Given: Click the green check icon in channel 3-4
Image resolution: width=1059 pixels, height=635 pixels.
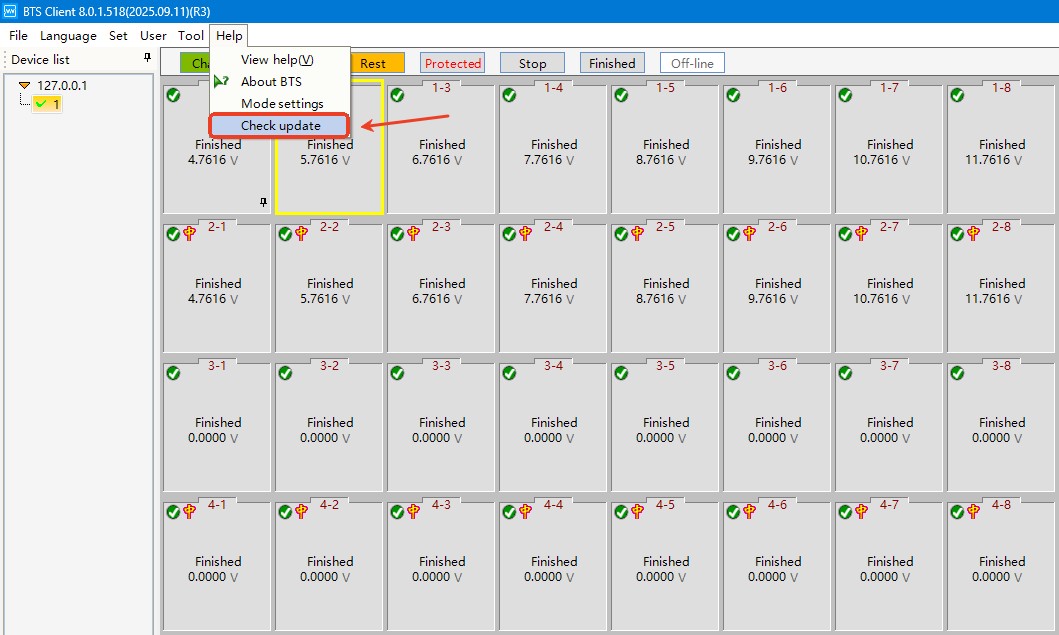Looking at the screenshot, I should tap(509, 373).
